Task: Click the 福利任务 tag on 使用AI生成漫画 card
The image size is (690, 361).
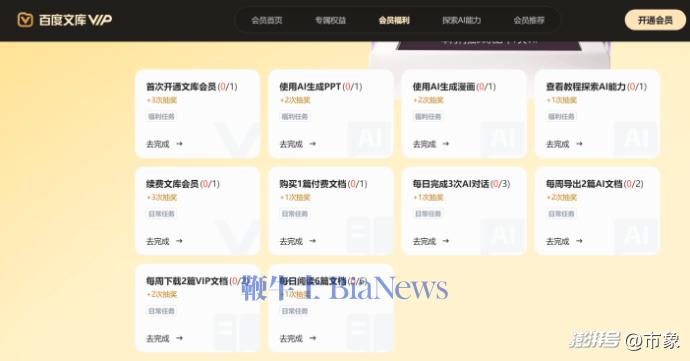Action: click(x=428, y=117)
